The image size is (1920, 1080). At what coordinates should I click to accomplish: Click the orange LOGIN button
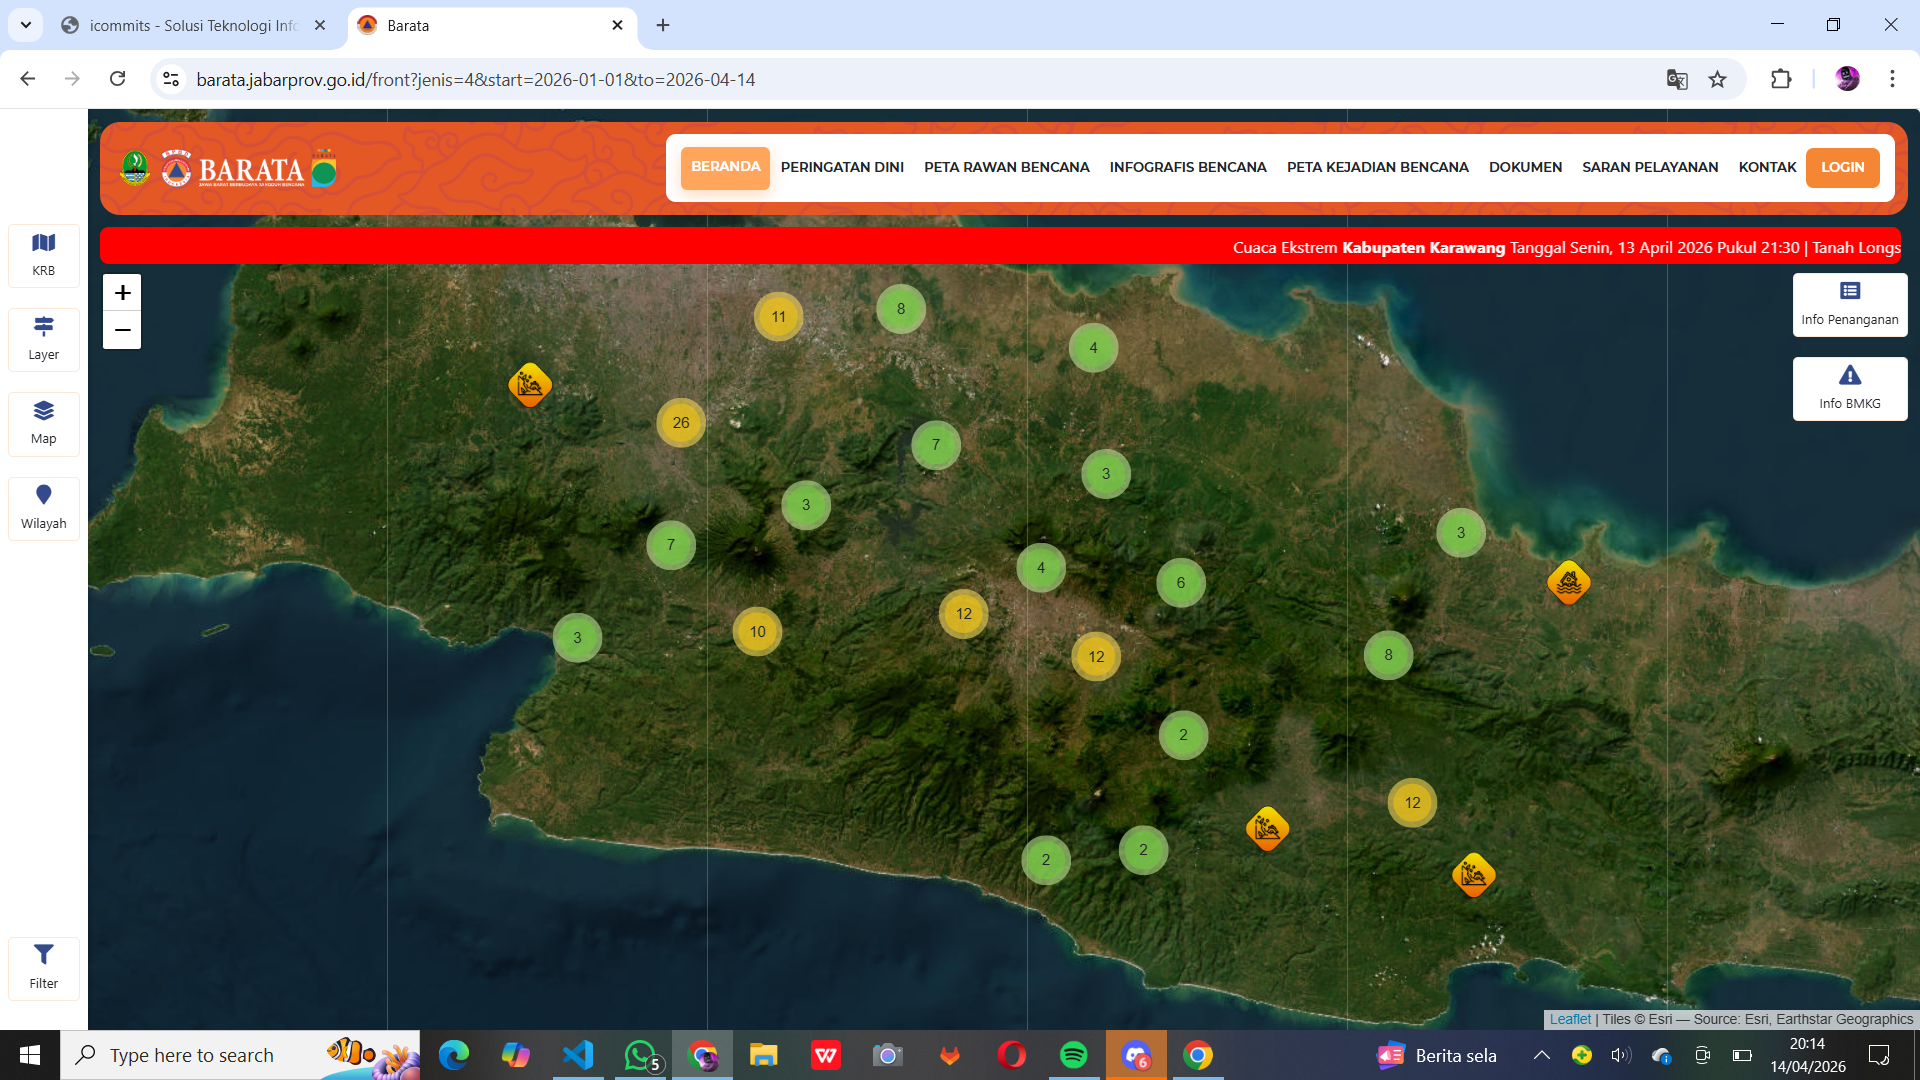1842,167
